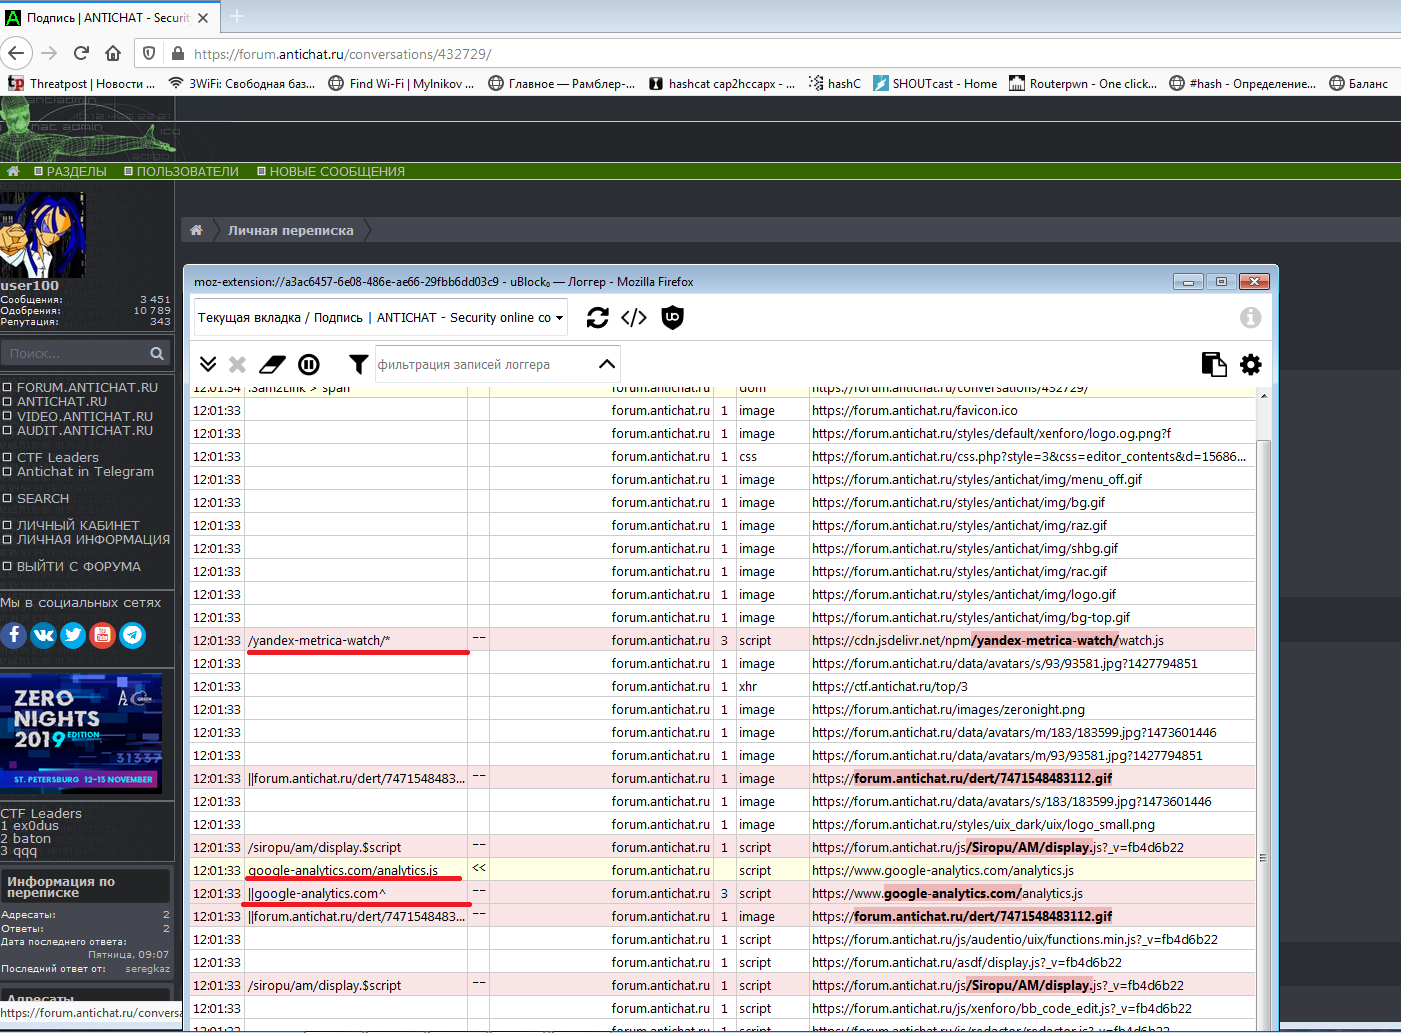Viewport: 1401px width, 1033px height.
Task: Click the funnel filter icon
Action: click(x=358, y=365)
